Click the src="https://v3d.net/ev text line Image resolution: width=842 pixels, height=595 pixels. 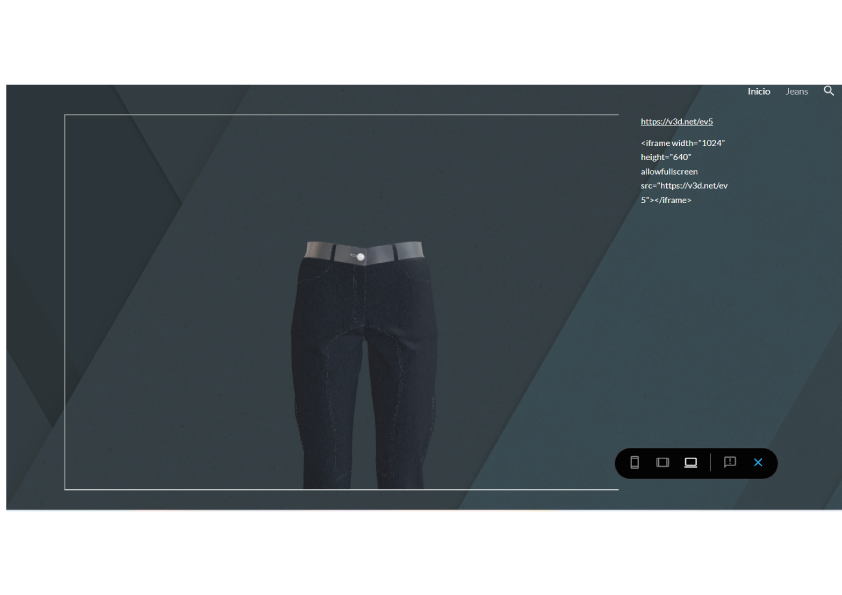[x=684, y=186]
